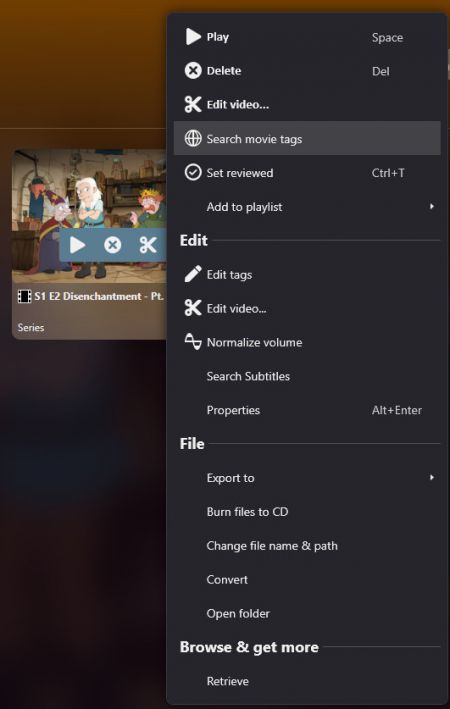Click the waveform icon for Normalize volume

[193, 342]
